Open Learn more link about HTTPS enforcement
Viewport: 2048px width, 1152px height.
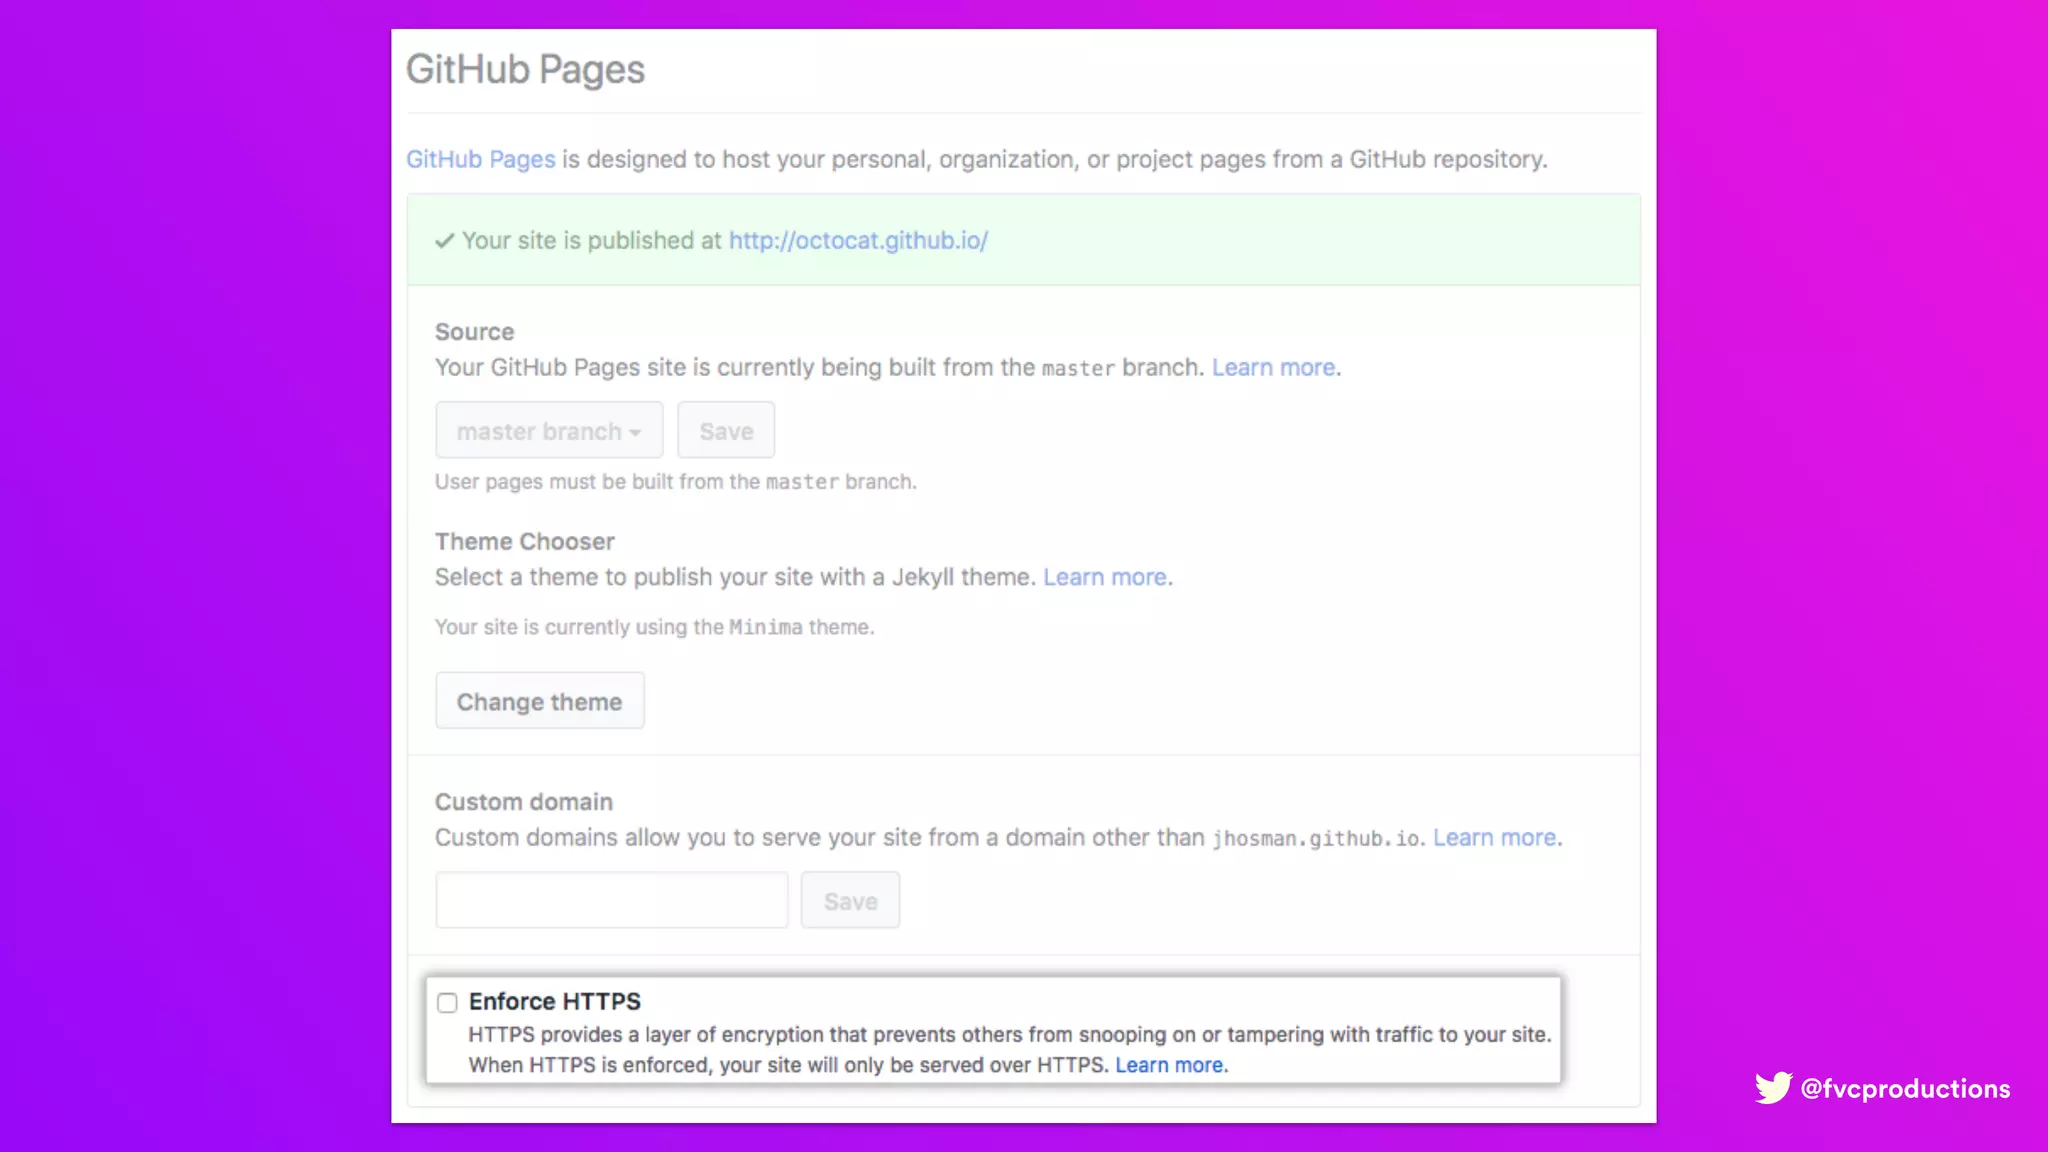tap(1169, 1065)
